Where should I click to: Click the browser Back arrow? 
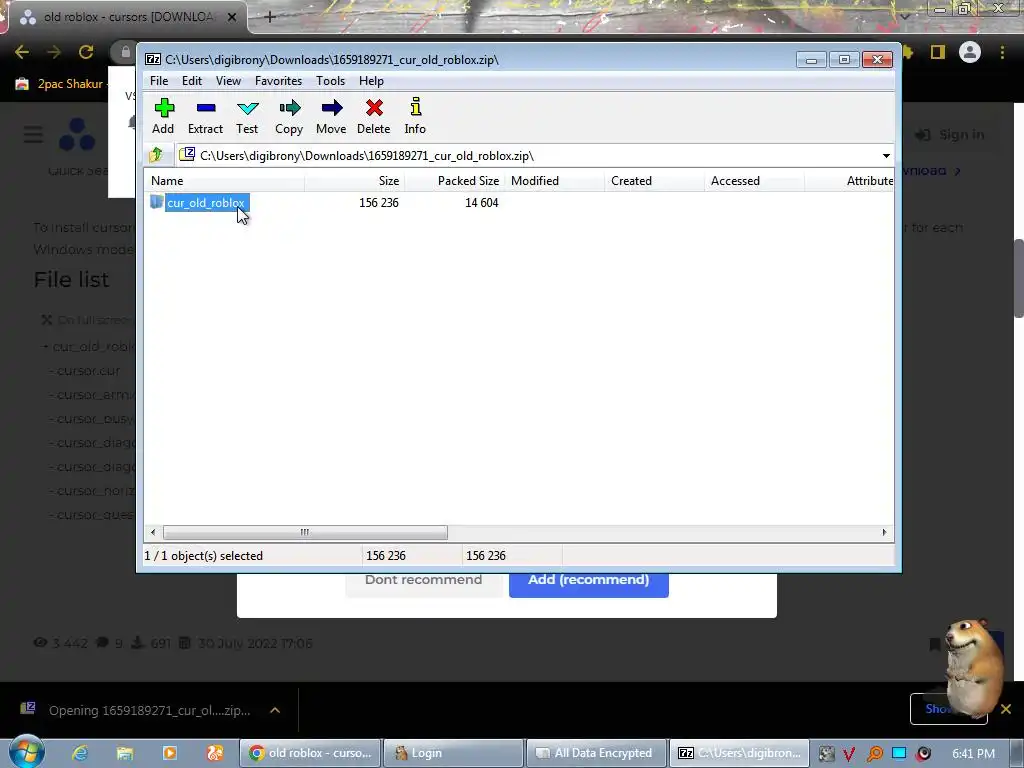[22, 52]
